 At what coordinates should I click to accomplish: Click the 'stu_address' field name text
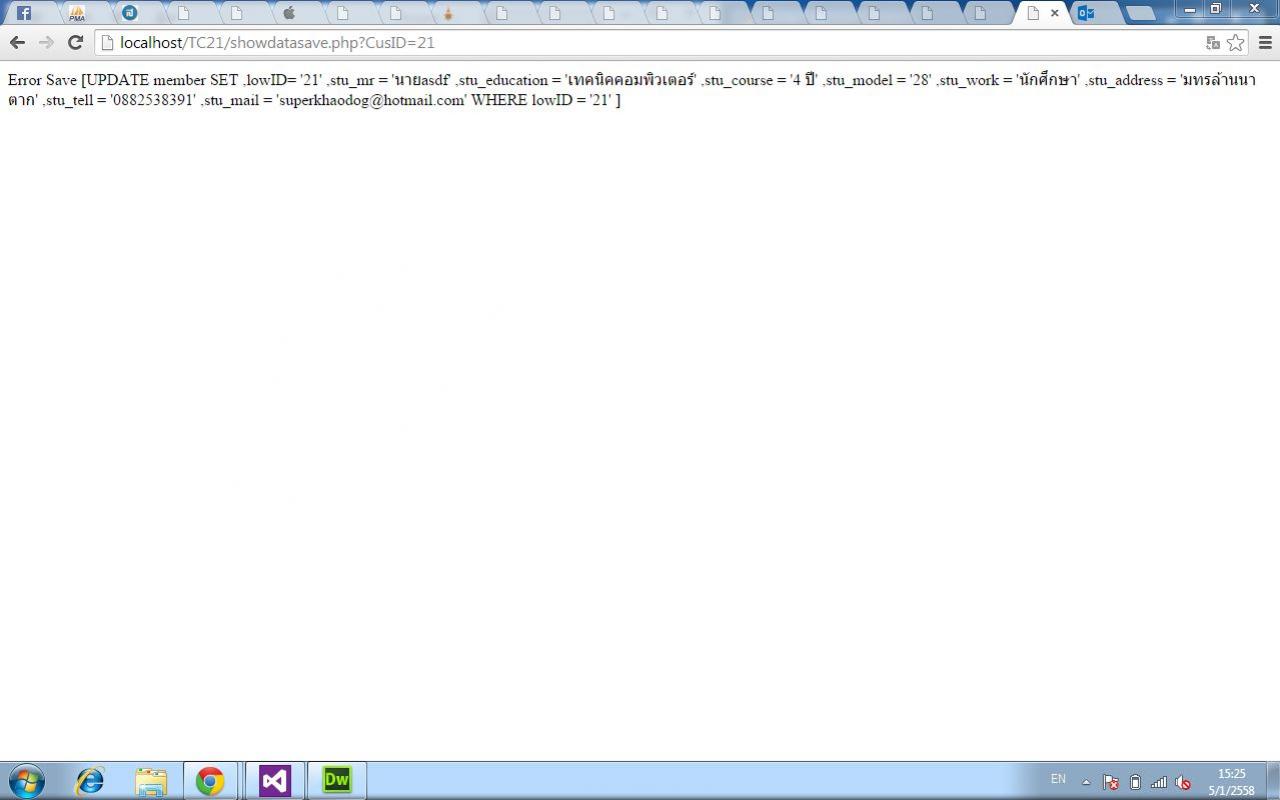[x=1126, y=80]
